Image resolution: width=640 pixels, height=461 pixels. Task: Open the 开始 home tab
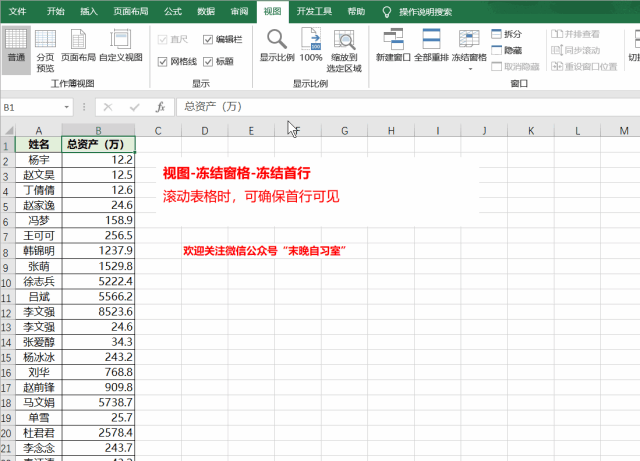click(x=56, y=11)
